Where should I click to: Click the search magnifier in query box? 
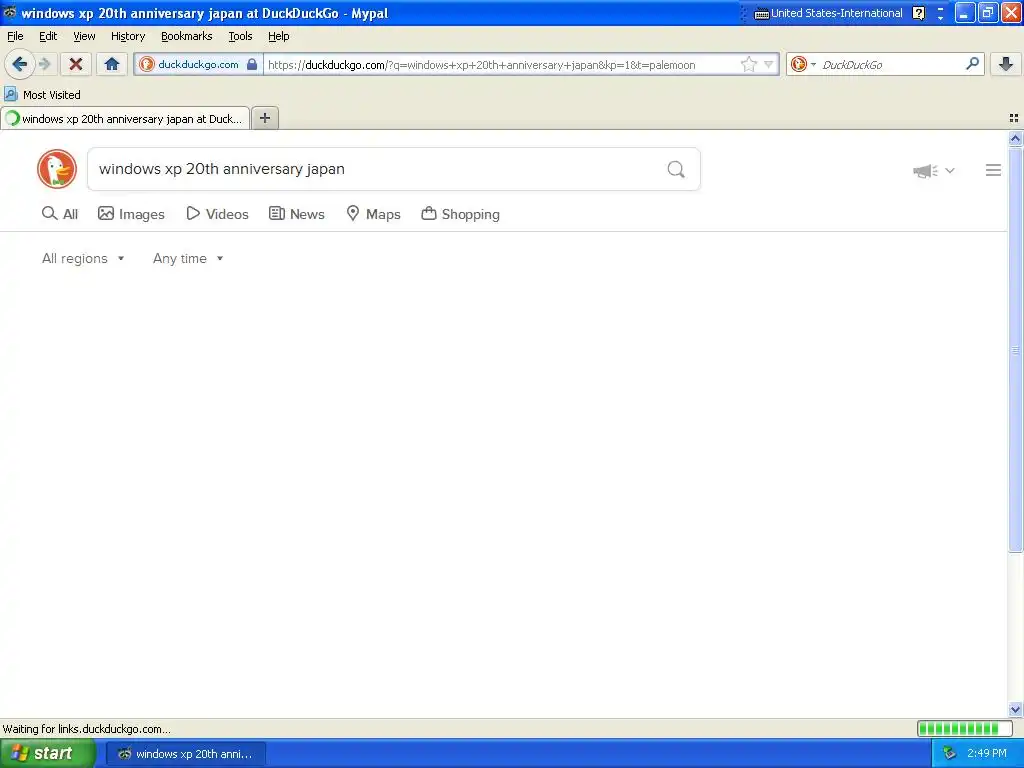(x=676, y=170)
